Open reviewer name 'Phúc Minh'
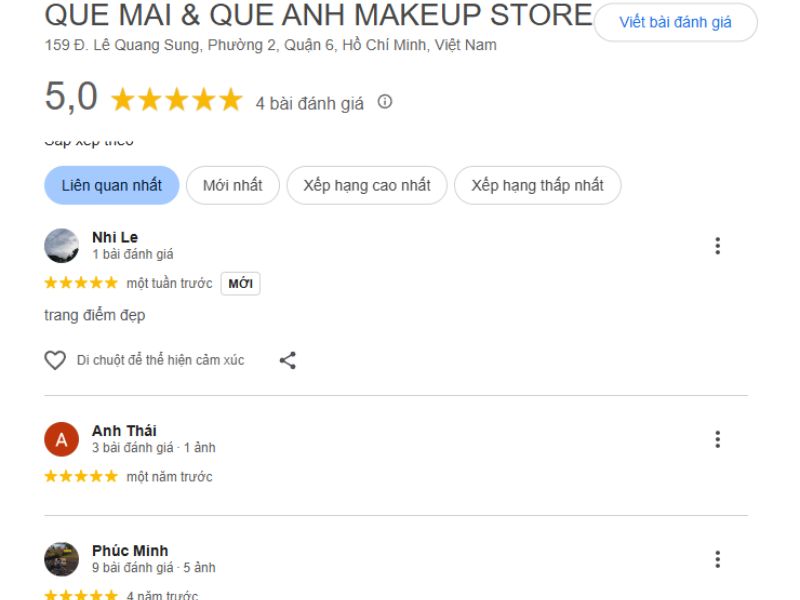Image resolution: width=800 pixels, height=600 pixels. [130, 551]
